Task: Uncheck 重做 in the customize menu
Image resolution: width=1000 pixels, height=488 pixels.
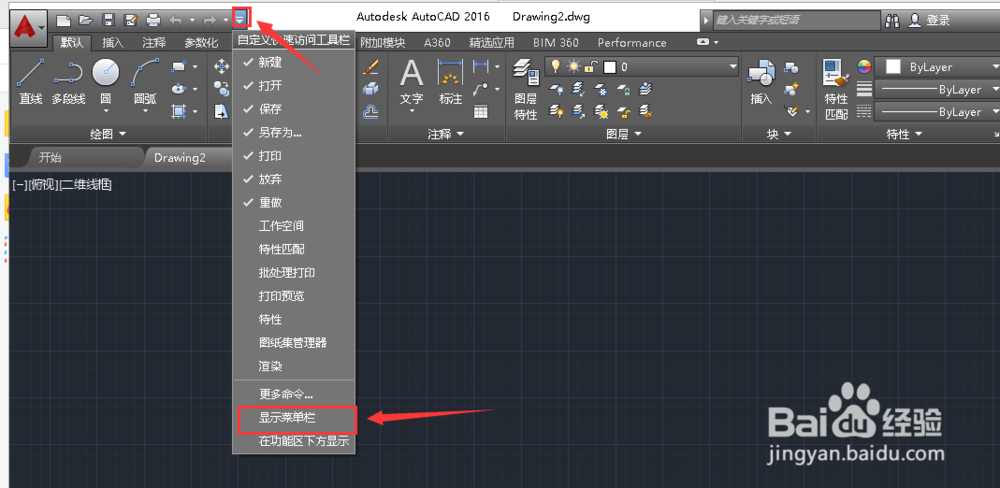Action: (x=294, y=202)
